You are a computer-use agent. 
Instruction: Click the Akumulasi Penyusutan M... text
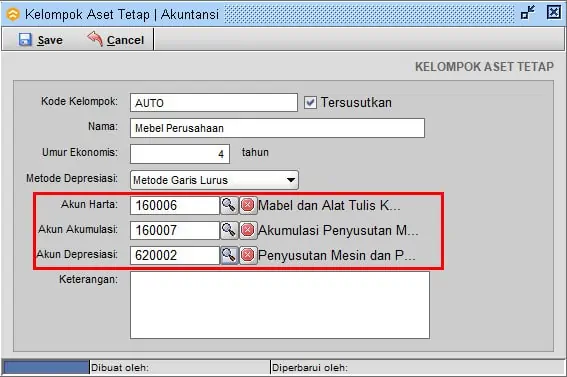(338, 231)
